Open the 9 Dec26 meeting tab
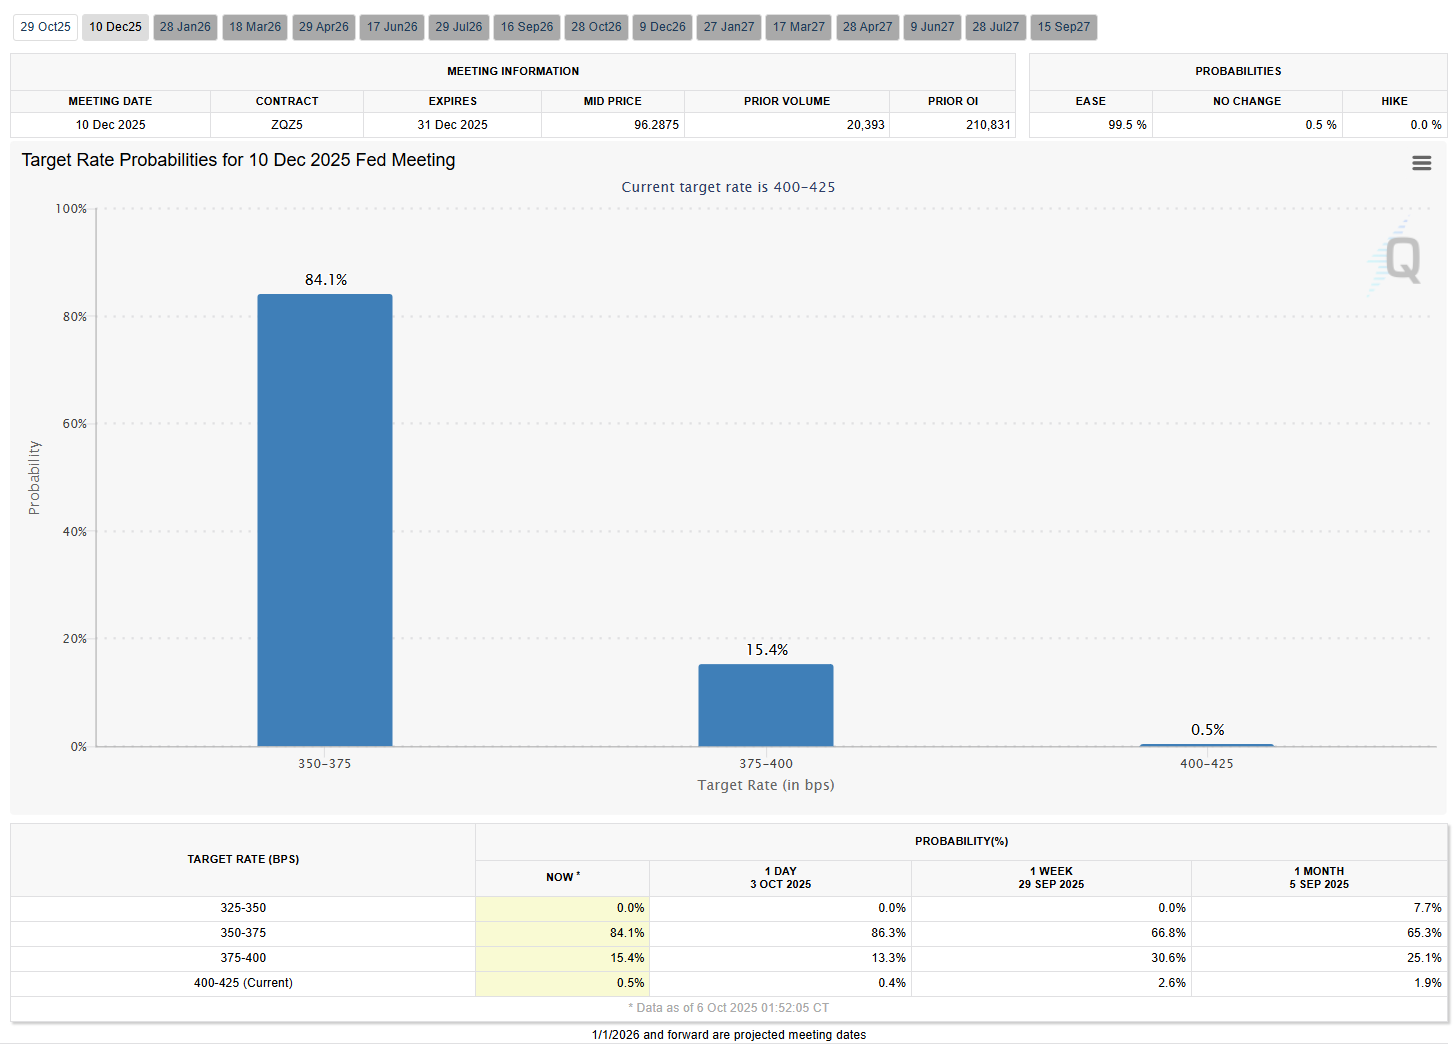 click(663, 27)
